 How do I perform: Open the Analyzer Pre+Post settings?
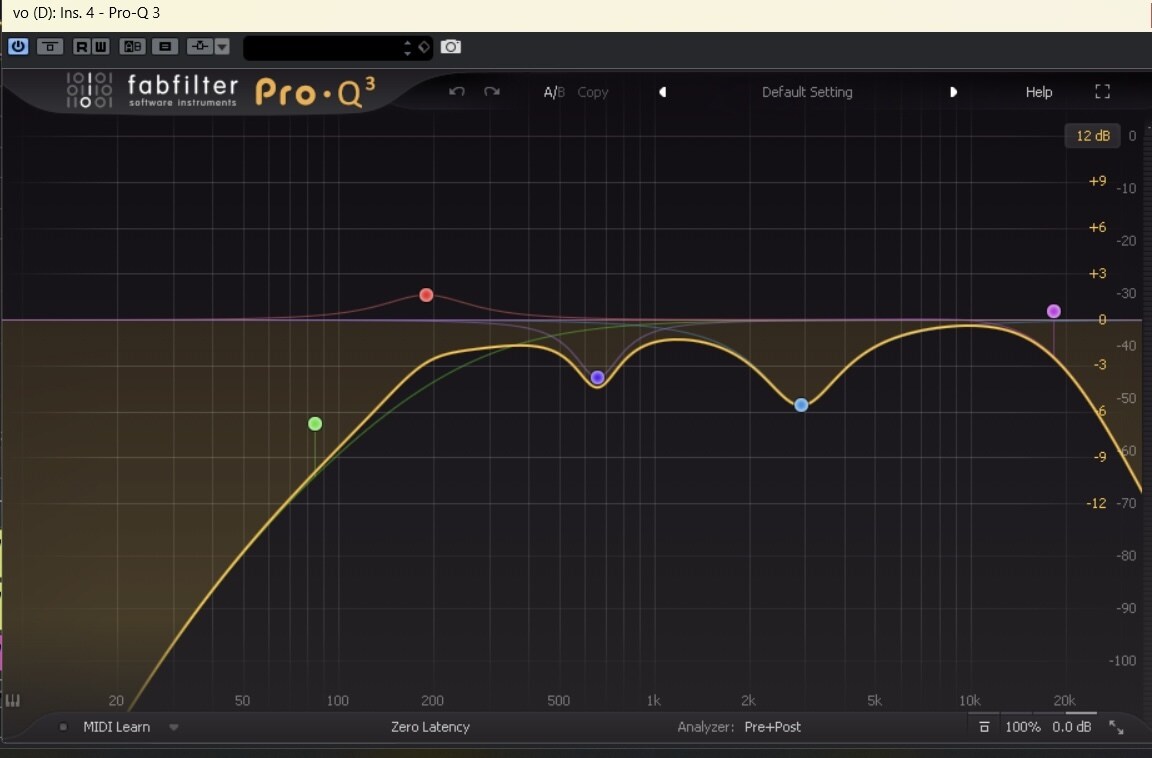point(739,727)
